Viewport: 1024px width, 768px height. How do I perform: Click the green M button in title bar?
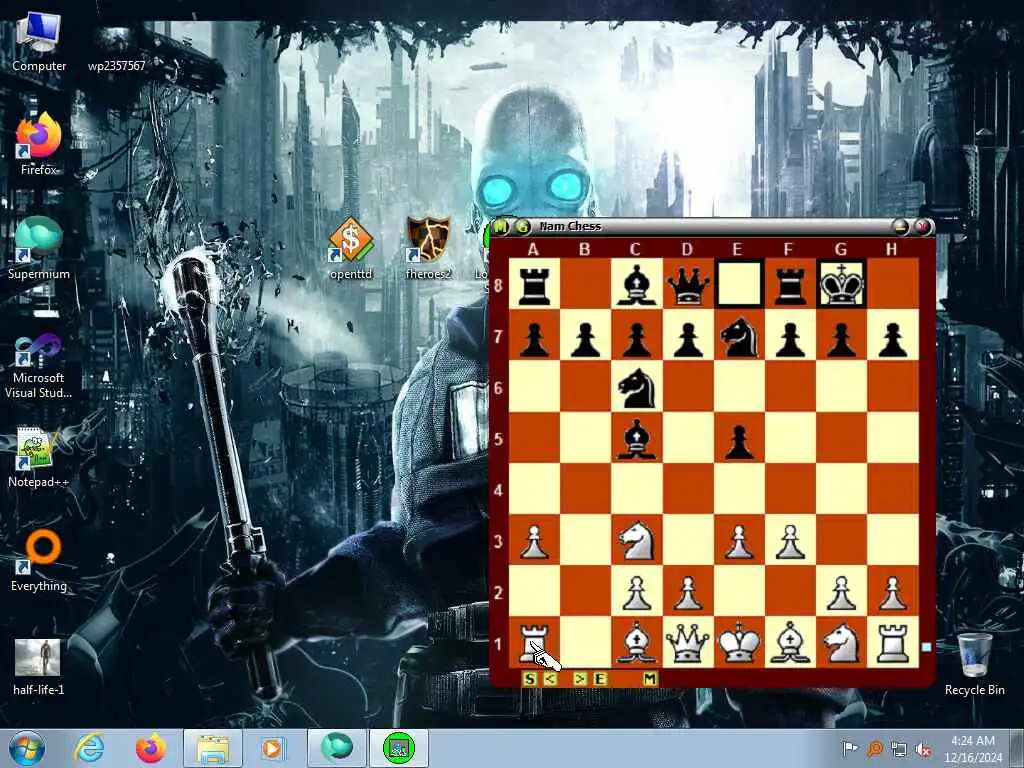click(500, 227)
